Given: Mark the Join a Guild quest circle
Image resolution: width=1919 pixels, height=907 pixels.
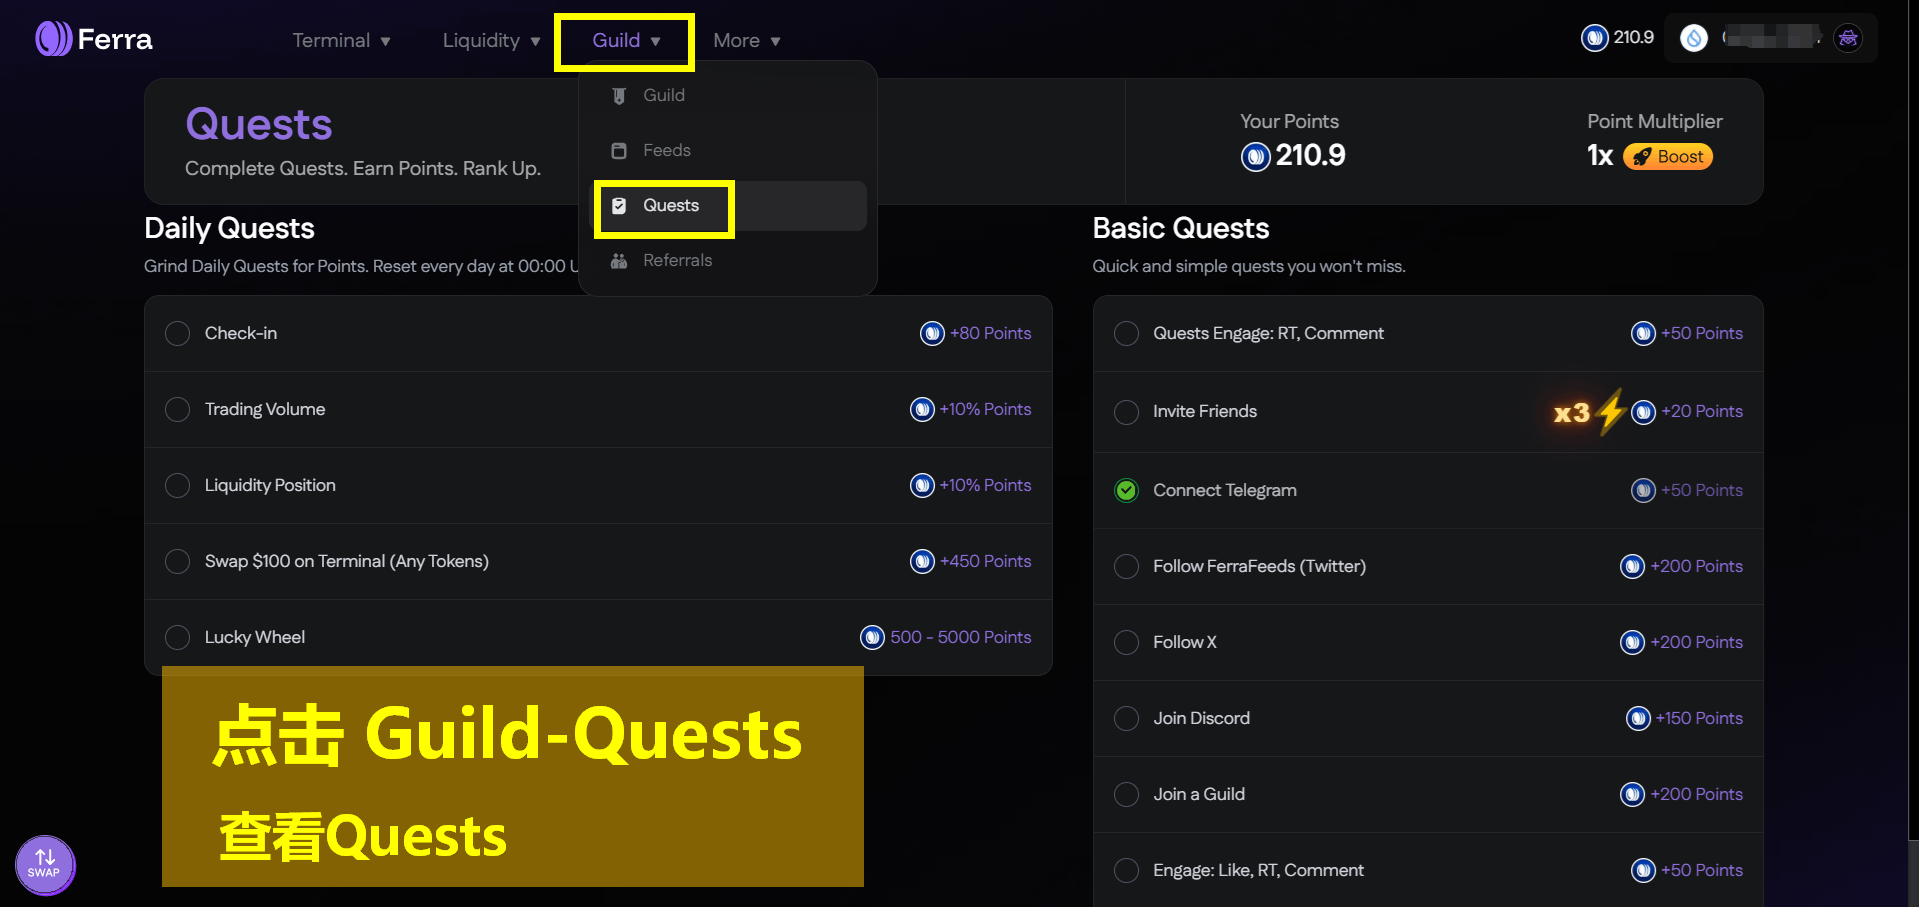Looking at the screenshot, I should tap(1126, 794).
